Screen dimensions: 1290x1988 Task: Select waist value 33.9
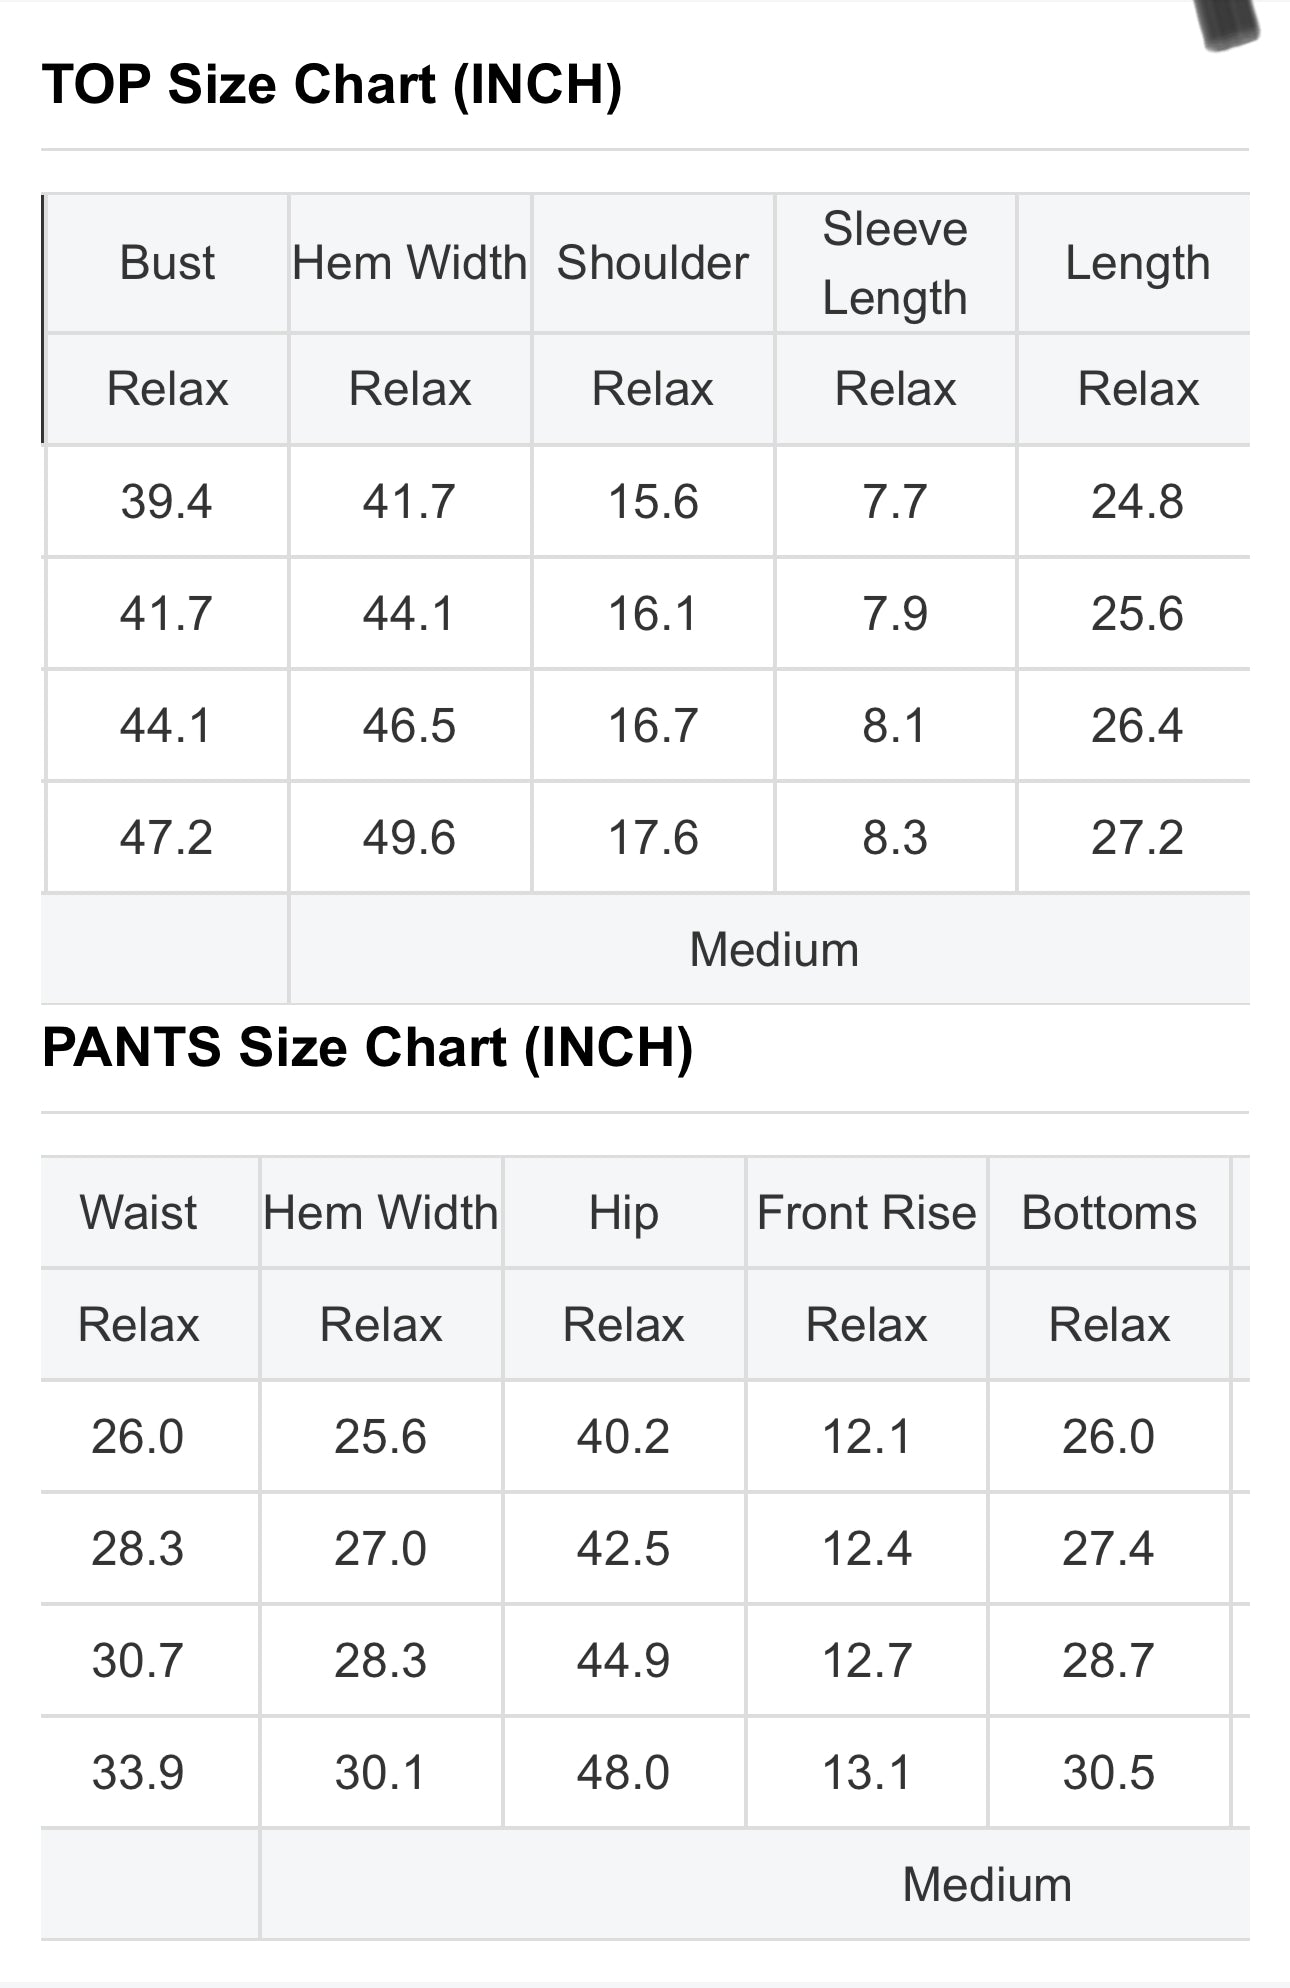click(138, 1772)
